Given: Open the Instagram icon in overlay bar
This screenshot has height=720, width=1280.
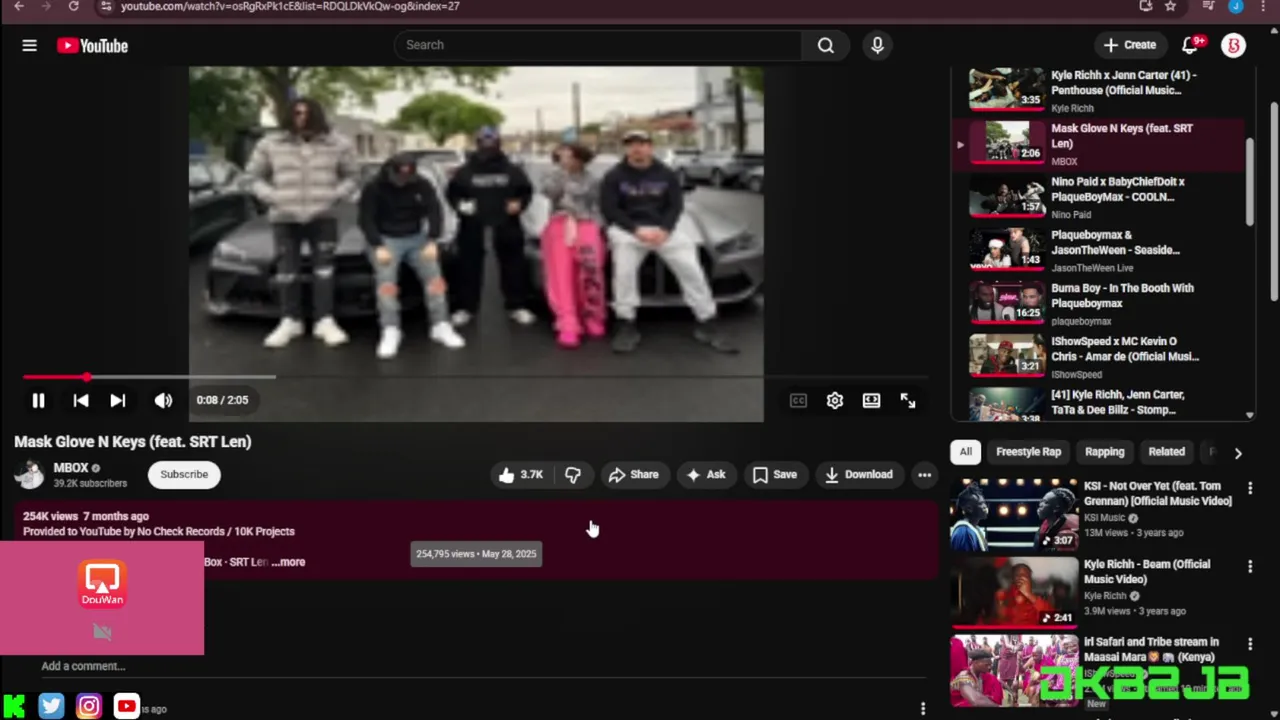Looking at the screenshot, I should point(89,706).
